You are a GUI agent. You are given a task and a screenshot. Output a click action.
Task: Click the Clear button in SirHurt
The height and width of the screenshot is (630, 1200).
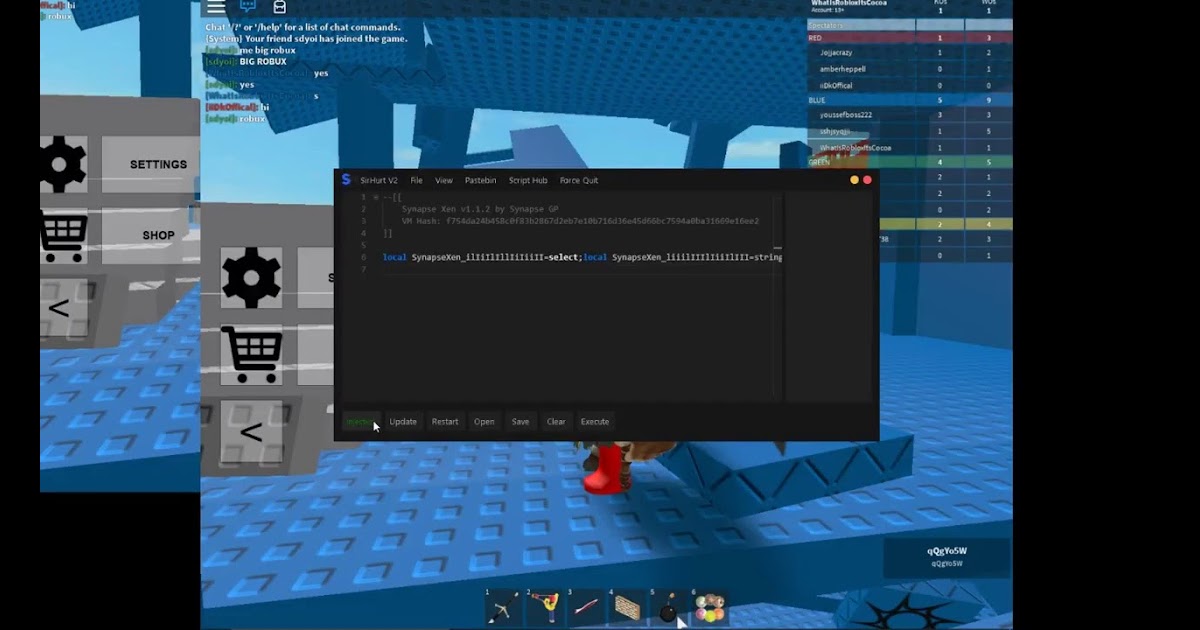click(x=556, y=422)
